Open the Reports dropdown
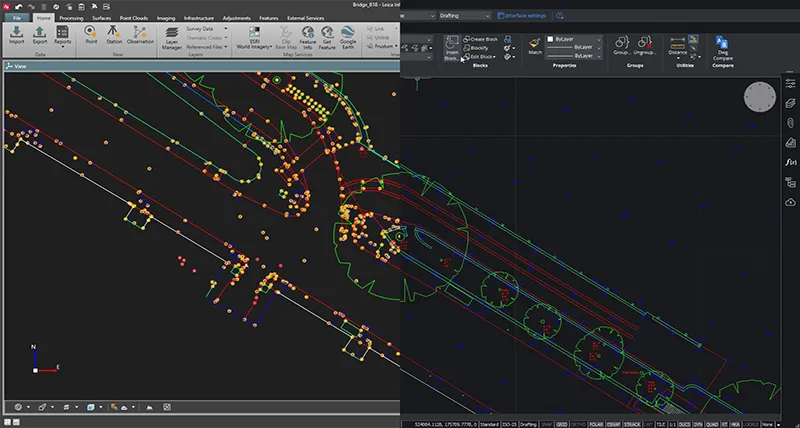The height and width of the screenshot is (428, 800). pyautogui.click(x=63, y=42)
